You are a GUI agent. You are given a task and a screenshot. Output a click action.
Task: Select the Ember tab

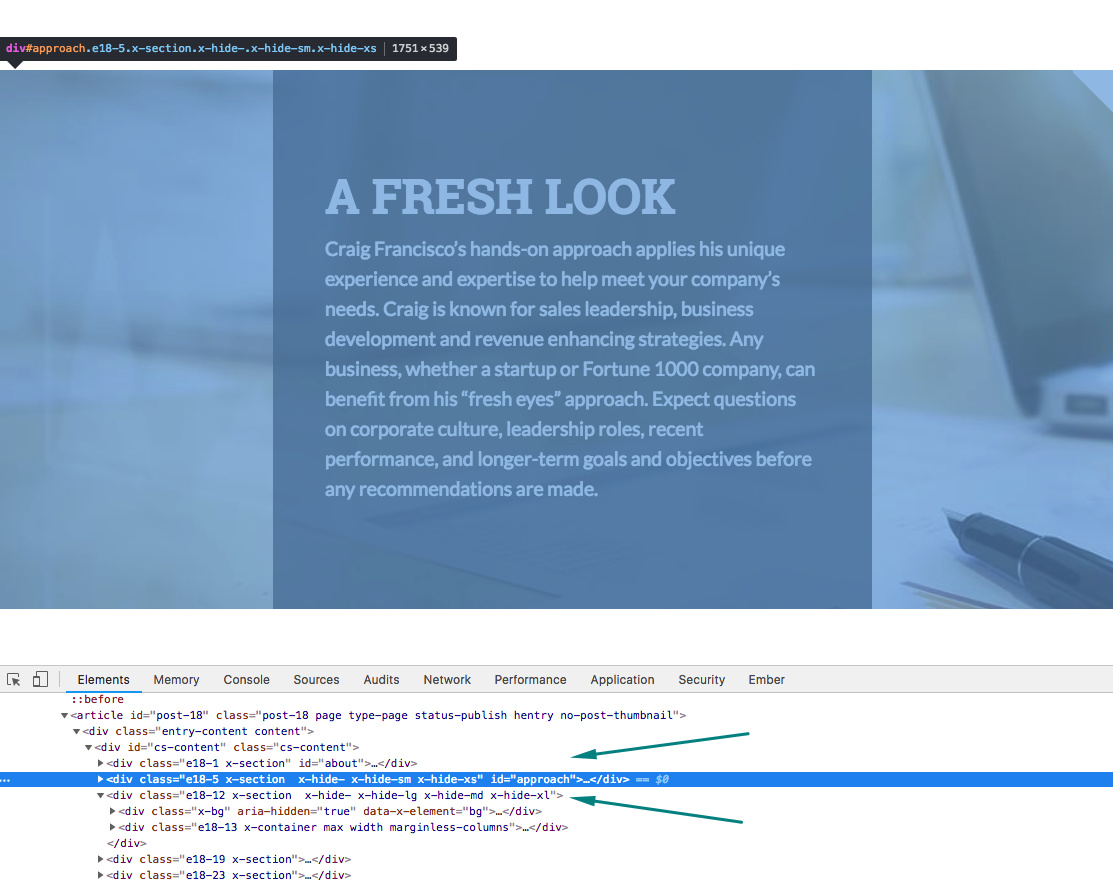pyautogui.click(x=766, y=679)
